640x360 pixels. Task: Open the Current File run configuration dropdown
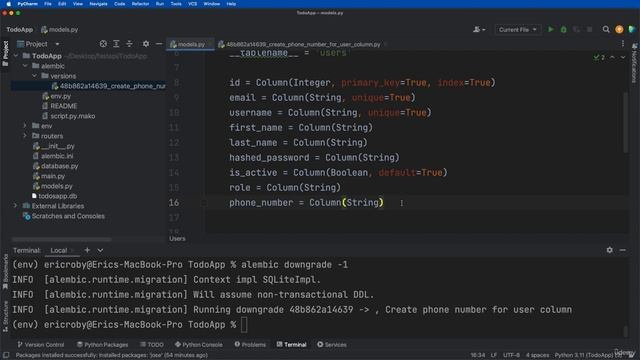[x=518, y=29]
